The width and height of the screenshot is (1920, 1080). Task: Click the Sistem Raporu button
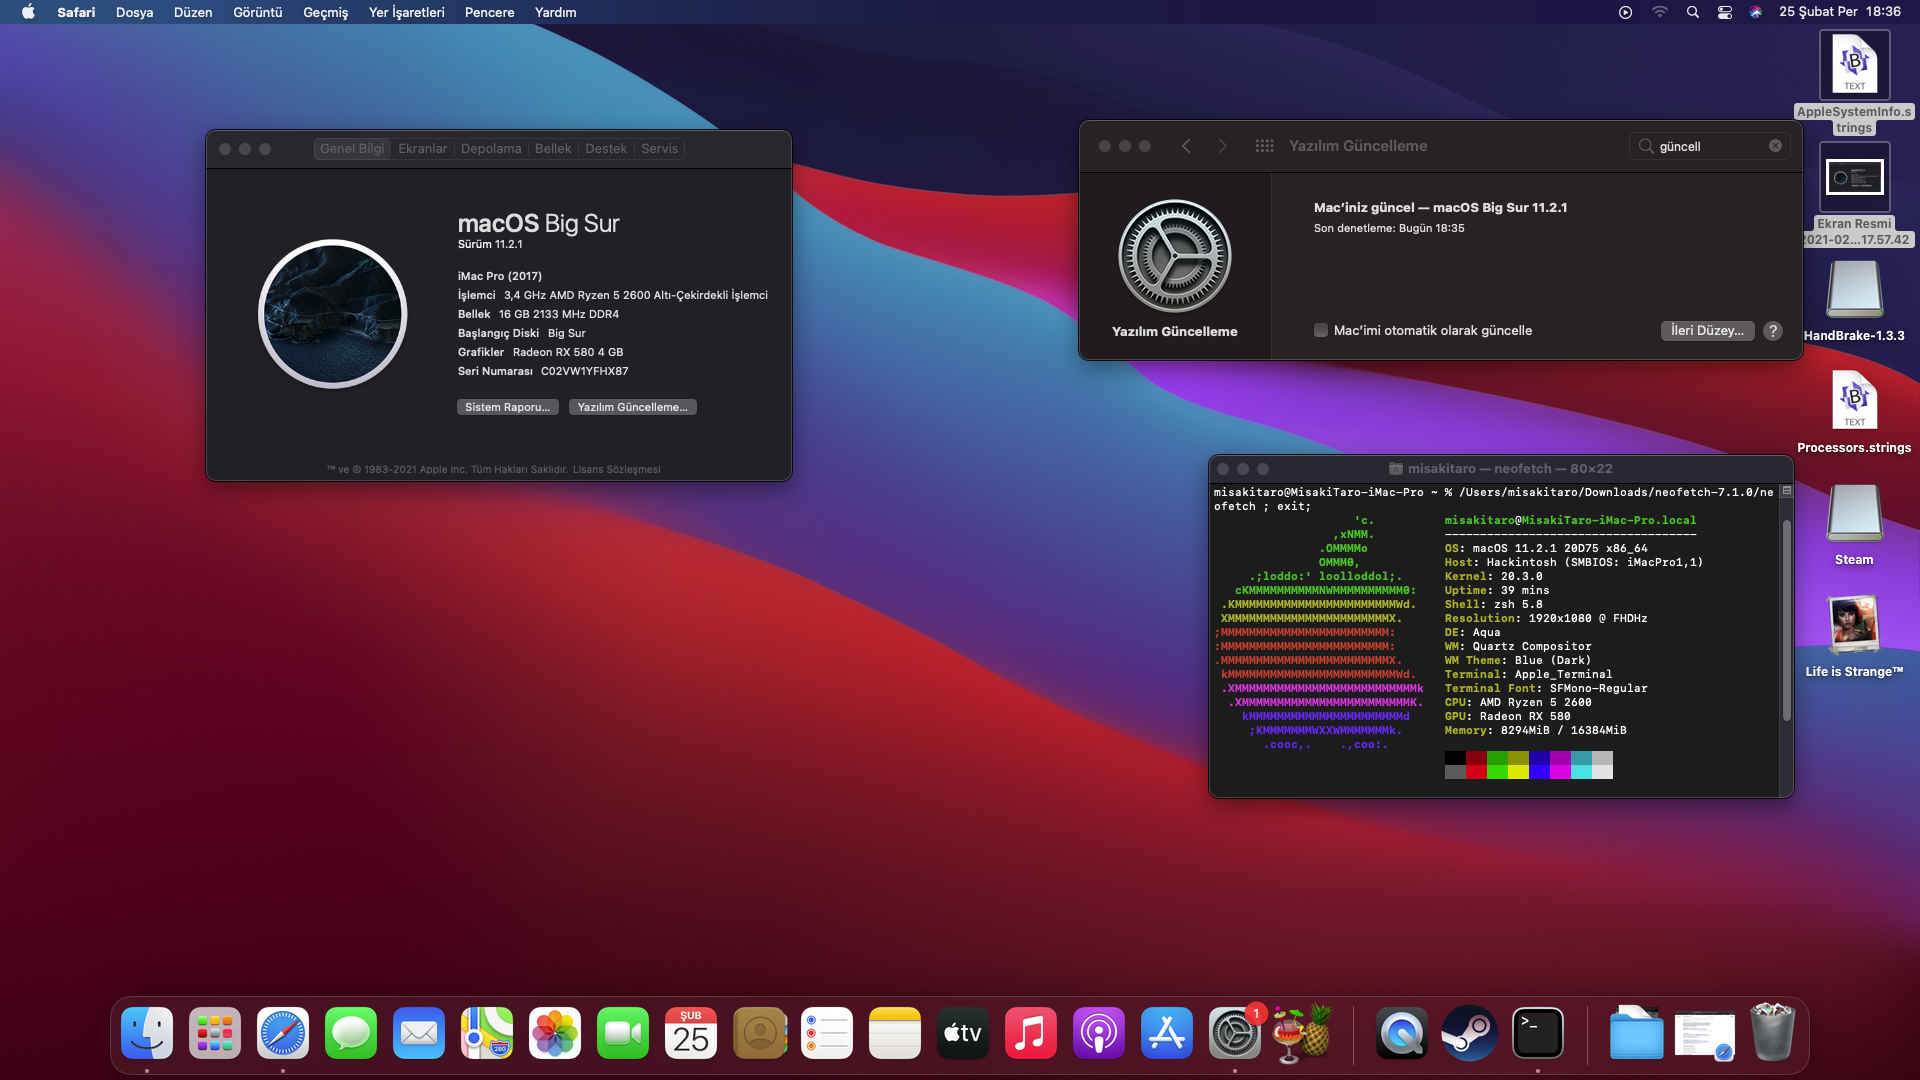pos(507,407)
